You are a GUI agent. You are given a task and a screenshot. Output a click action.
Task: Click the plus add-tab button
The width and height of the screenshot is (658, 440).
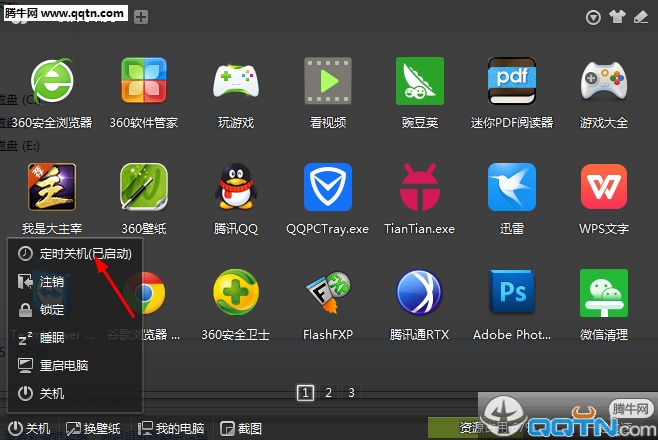tap(141, 17)
